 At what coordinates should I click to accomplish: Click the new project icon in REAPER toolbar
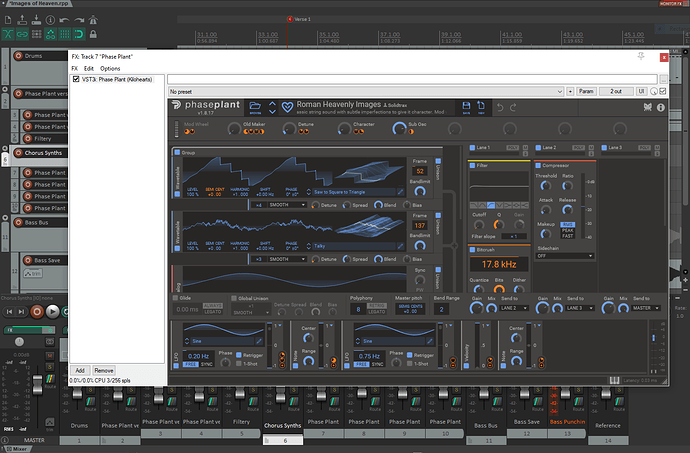click(x=8, y=20)
